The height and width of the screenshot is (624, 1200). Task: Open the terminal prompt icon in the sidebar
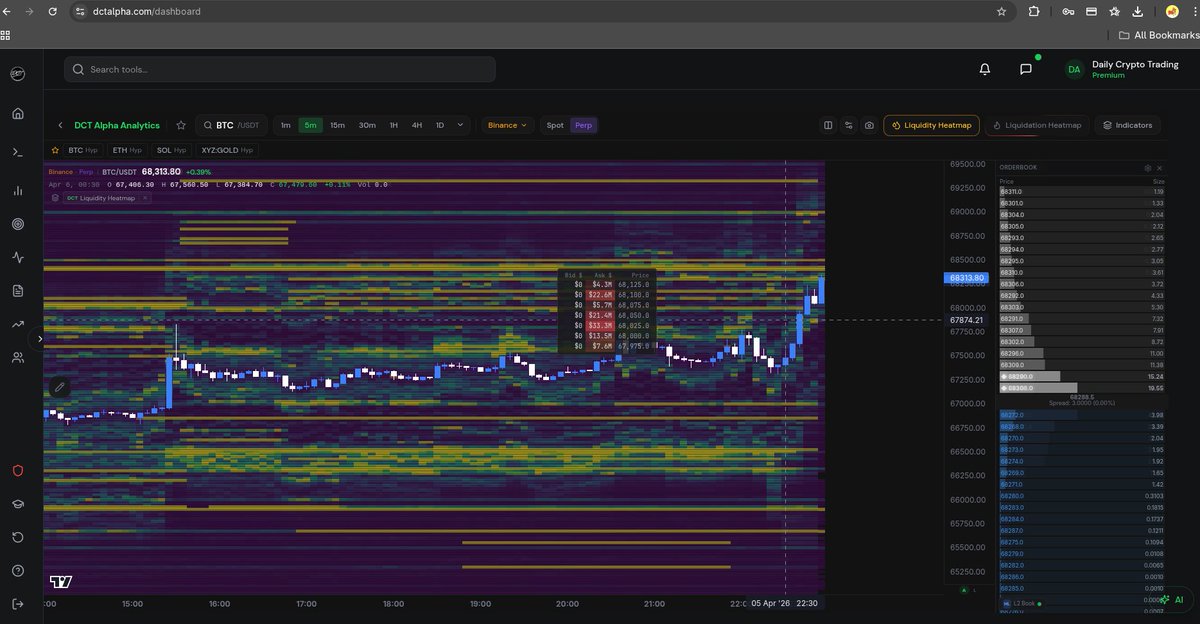pyautogui.click(x=17, y=152)
